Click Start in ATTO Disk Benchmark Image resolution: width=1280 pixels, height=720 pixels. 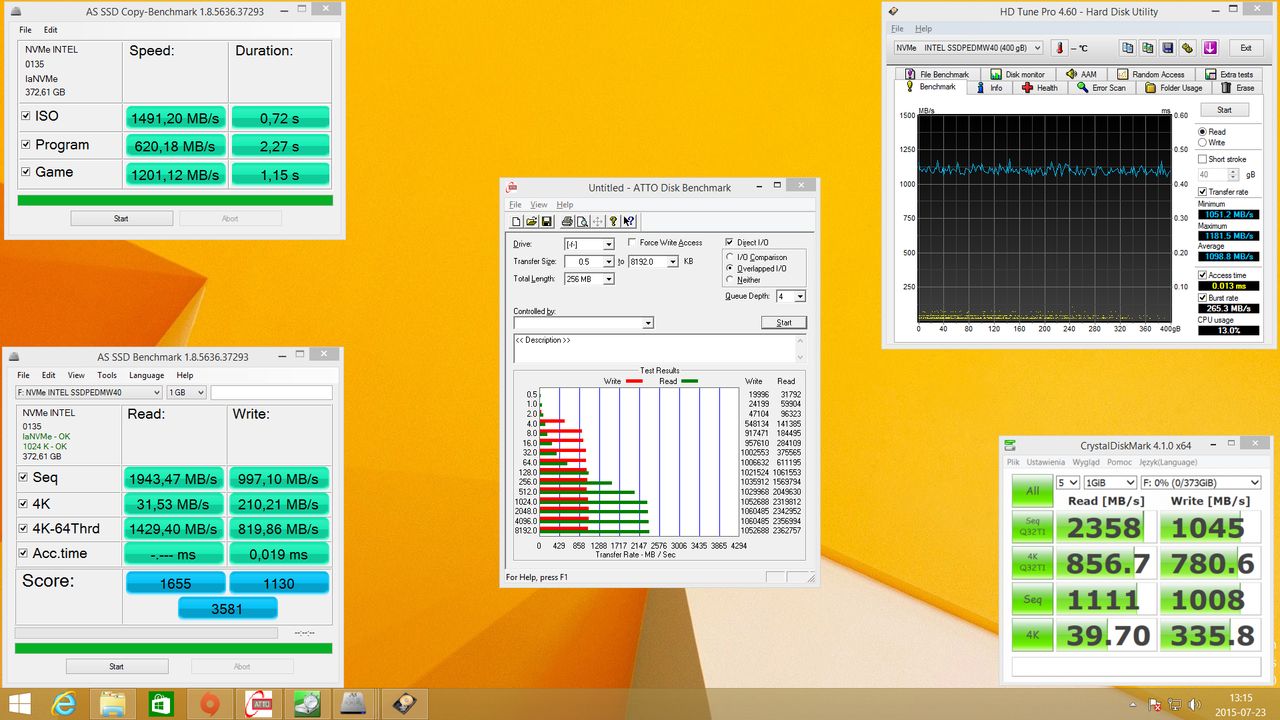pos(784,322)
